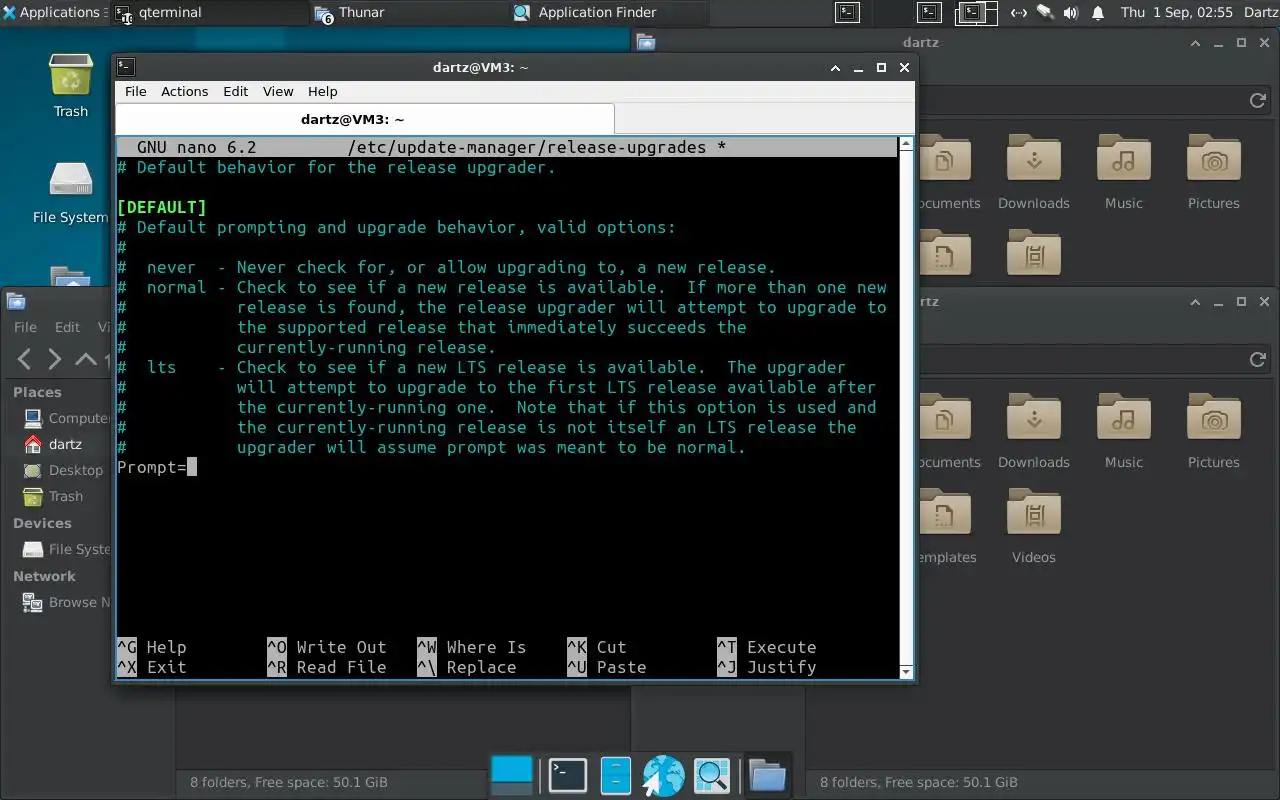This screenshot has height=800, width=1280.
Task: Select Computer in Thunar Places sidebar
Action: tap(65, 418)
